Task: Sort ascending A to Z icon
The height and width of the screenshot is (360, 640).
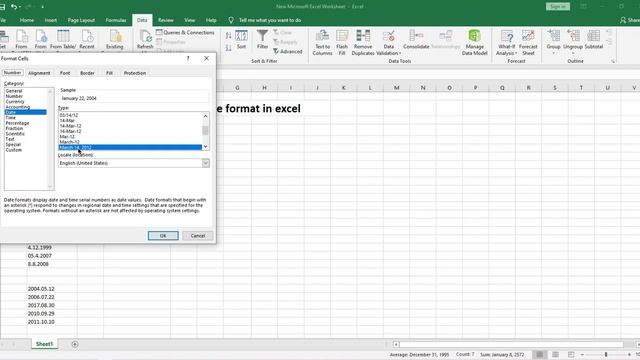Action: pyautogui.click(x=229, y=36)
